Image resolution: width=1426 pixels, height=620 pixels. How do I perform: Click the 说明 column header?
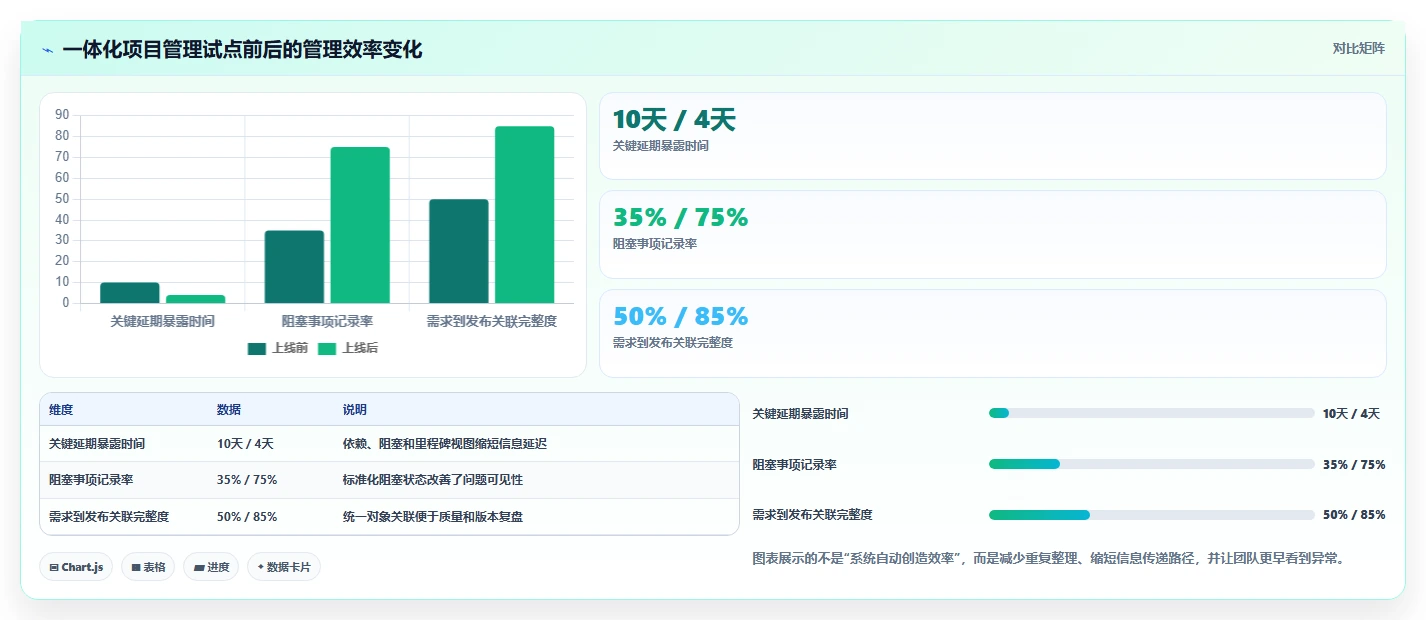(355, 410)
